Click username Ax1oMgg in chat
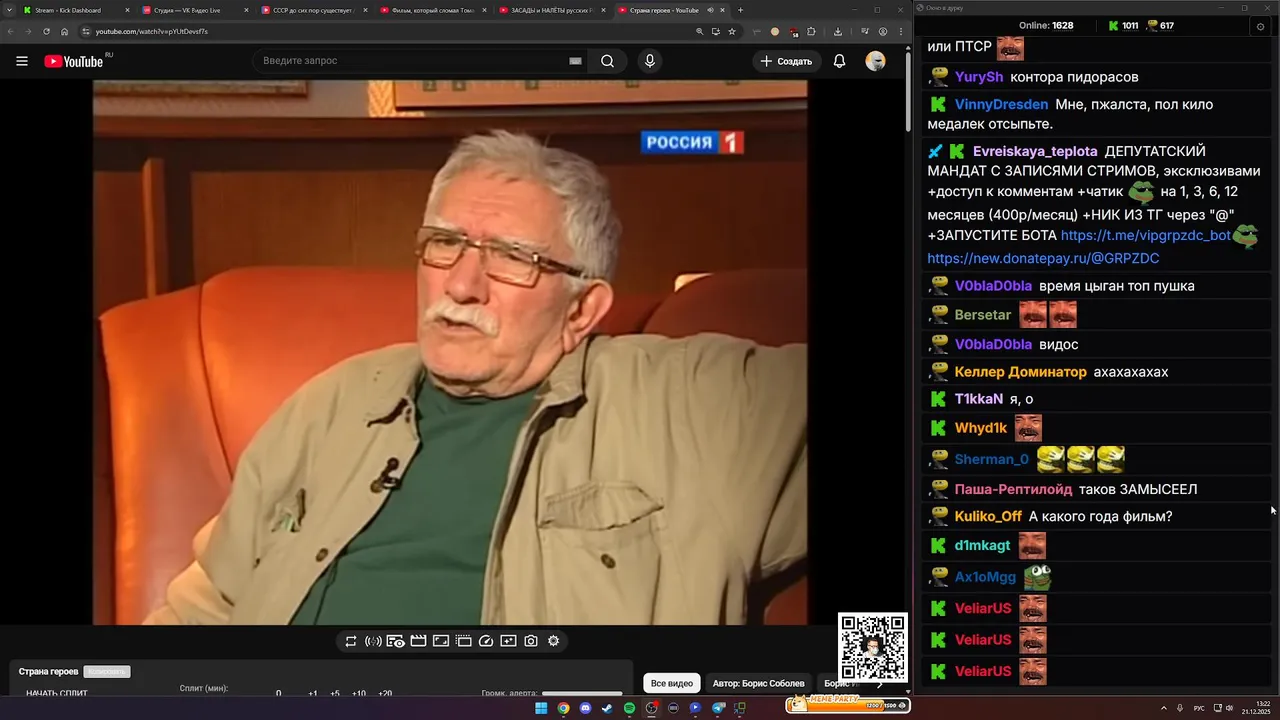Viewport: 1280px width, 720px height. click(986, 577)
